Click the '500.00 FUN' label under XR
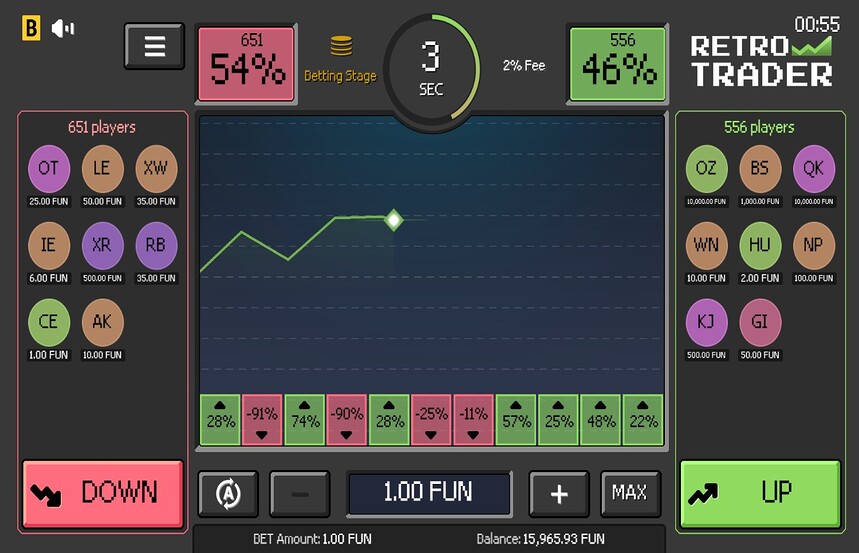This screenshot has width=859, height=553. click(x=102, y=278)
